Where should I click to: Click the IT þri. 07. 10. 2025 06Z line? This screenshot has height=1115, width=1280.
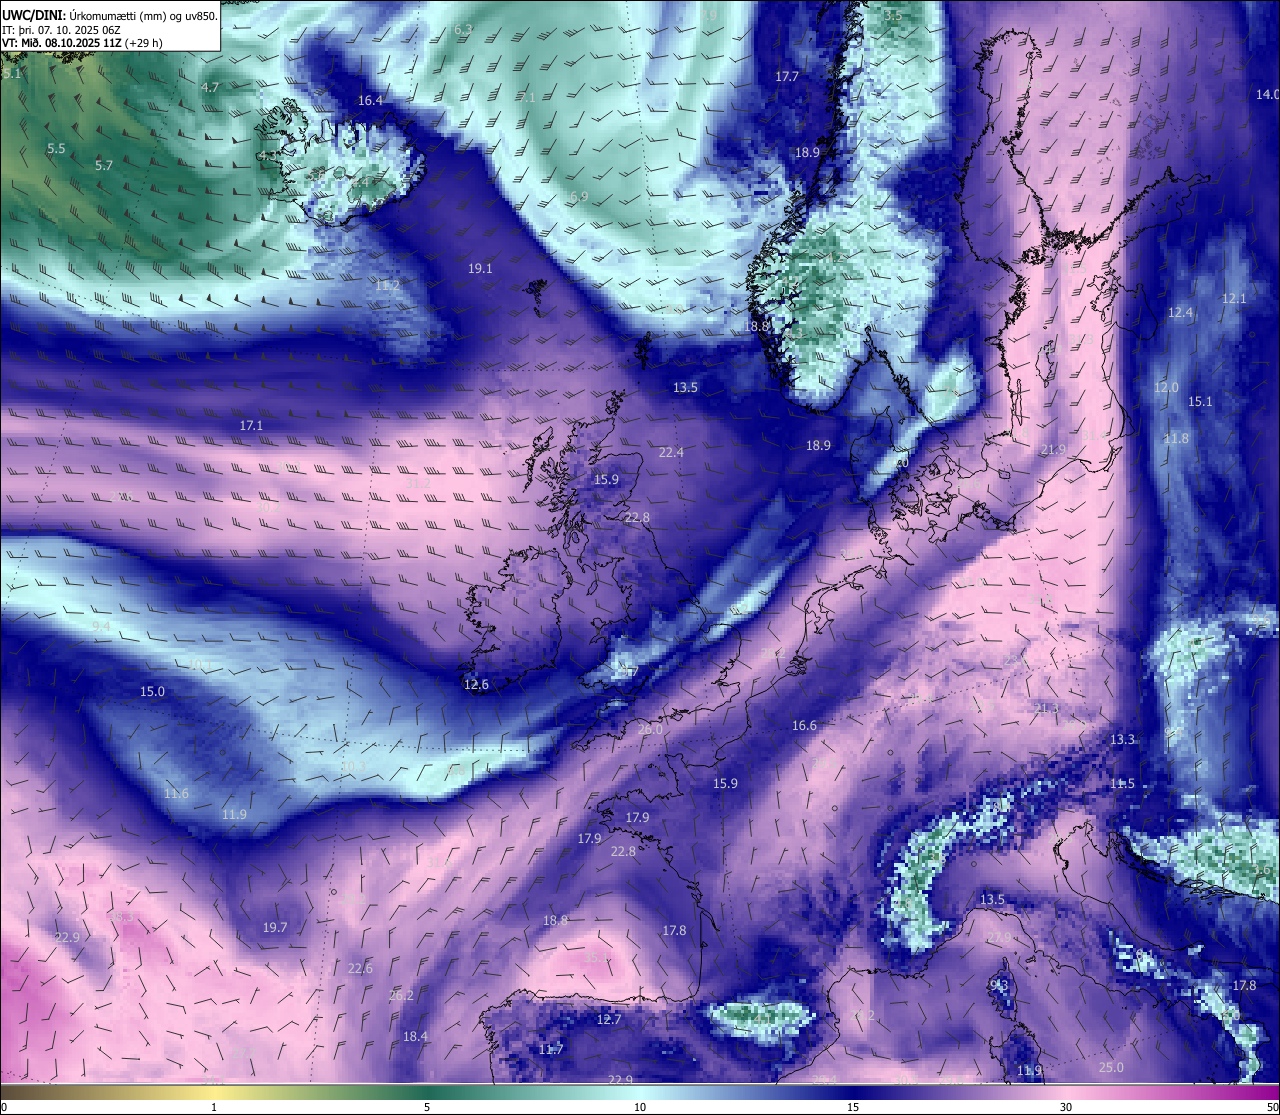click(61, 29)
